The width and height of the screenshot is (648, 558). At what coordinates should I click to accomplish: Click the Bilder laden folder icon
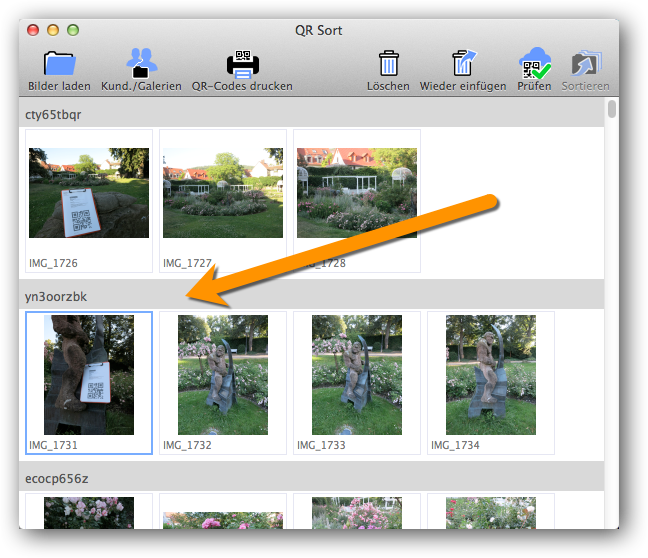pos(60,64)
